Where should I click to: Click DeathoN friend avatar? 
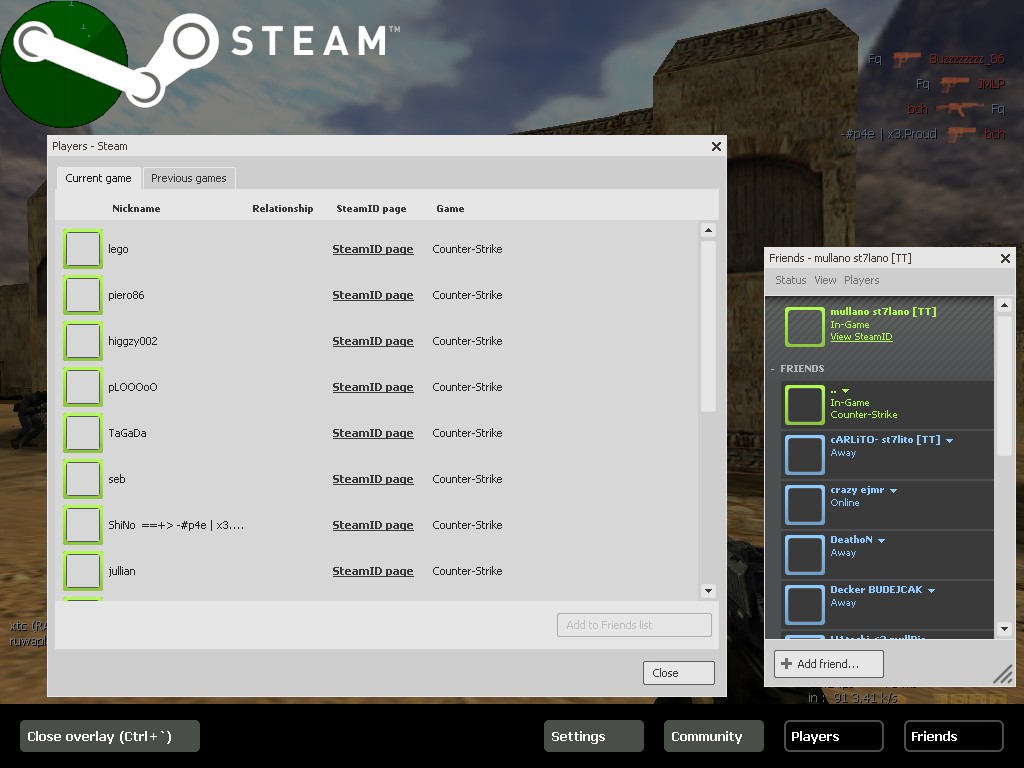coord(805,554)
